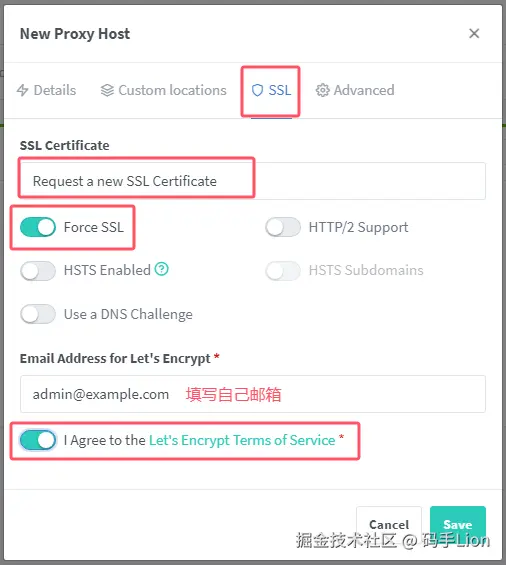Close the New Proxy Host dialog
The image size is (506, 565).
(474, 34)
